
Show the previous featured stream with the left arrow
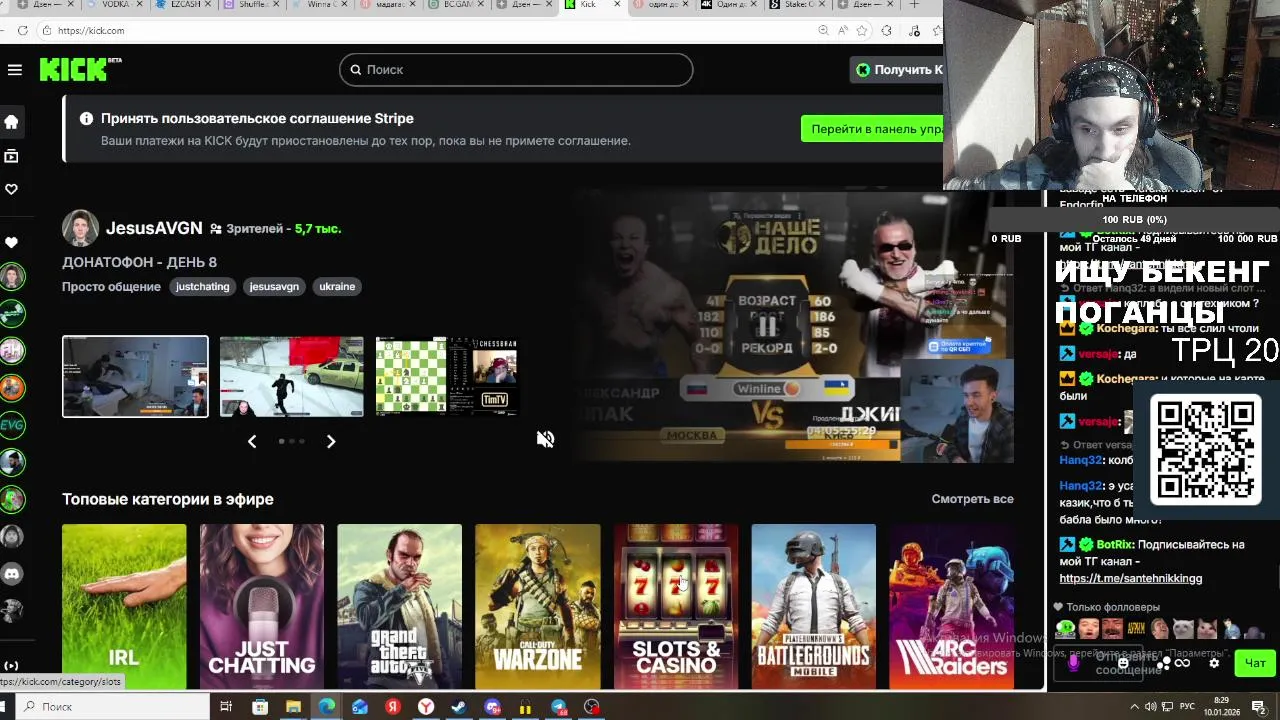[x=252, y=441]
